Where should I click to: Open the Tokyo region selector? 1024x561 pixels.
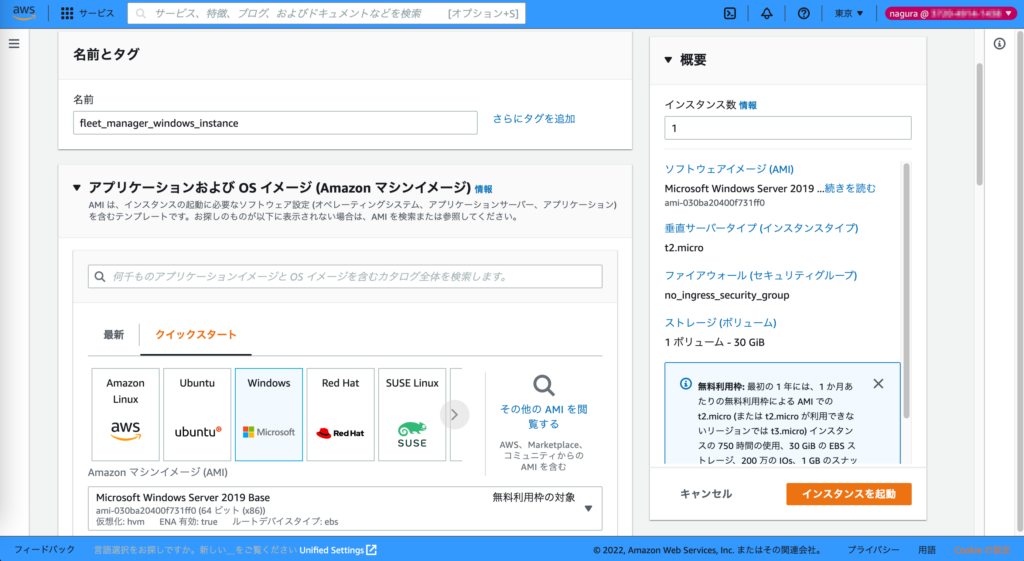click(x=848, y=13)
